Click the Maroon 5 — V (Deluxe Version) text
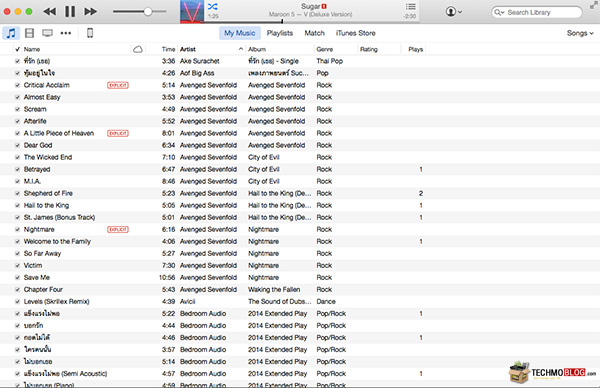 point(310,15)
